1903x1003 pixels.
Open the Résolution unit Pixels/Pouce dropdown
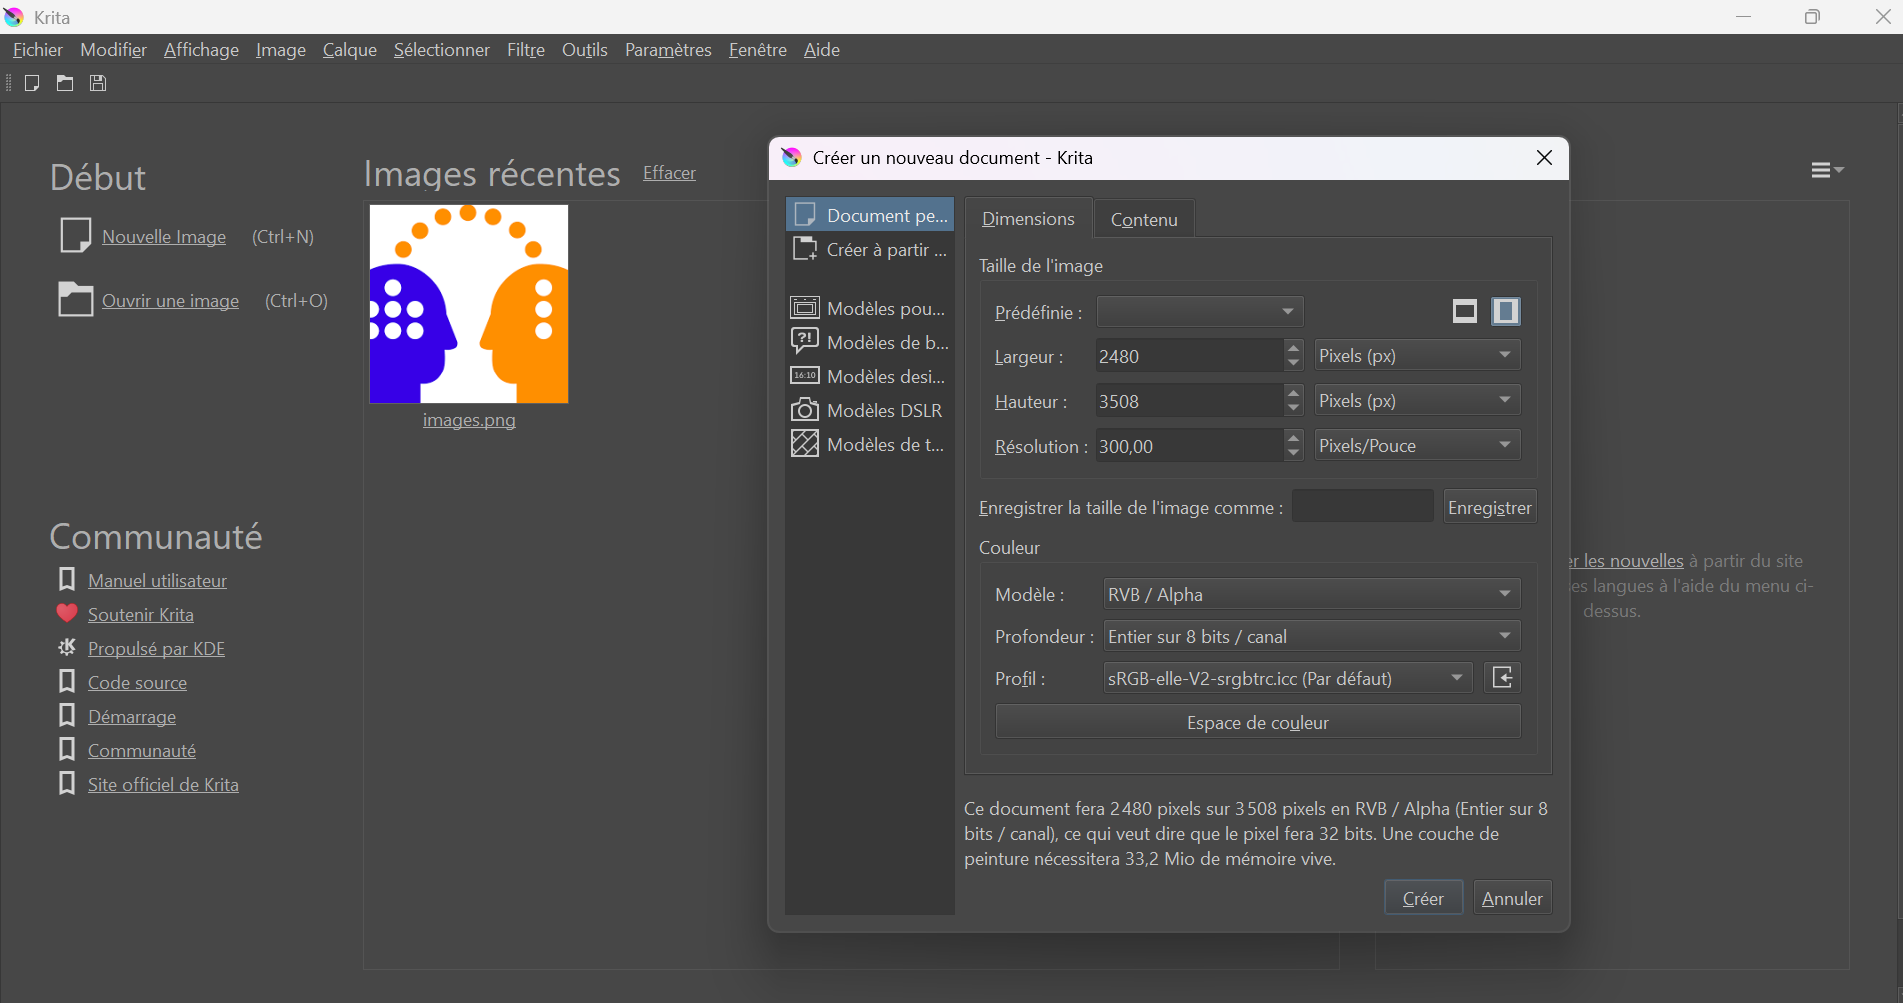[1417, 445]
